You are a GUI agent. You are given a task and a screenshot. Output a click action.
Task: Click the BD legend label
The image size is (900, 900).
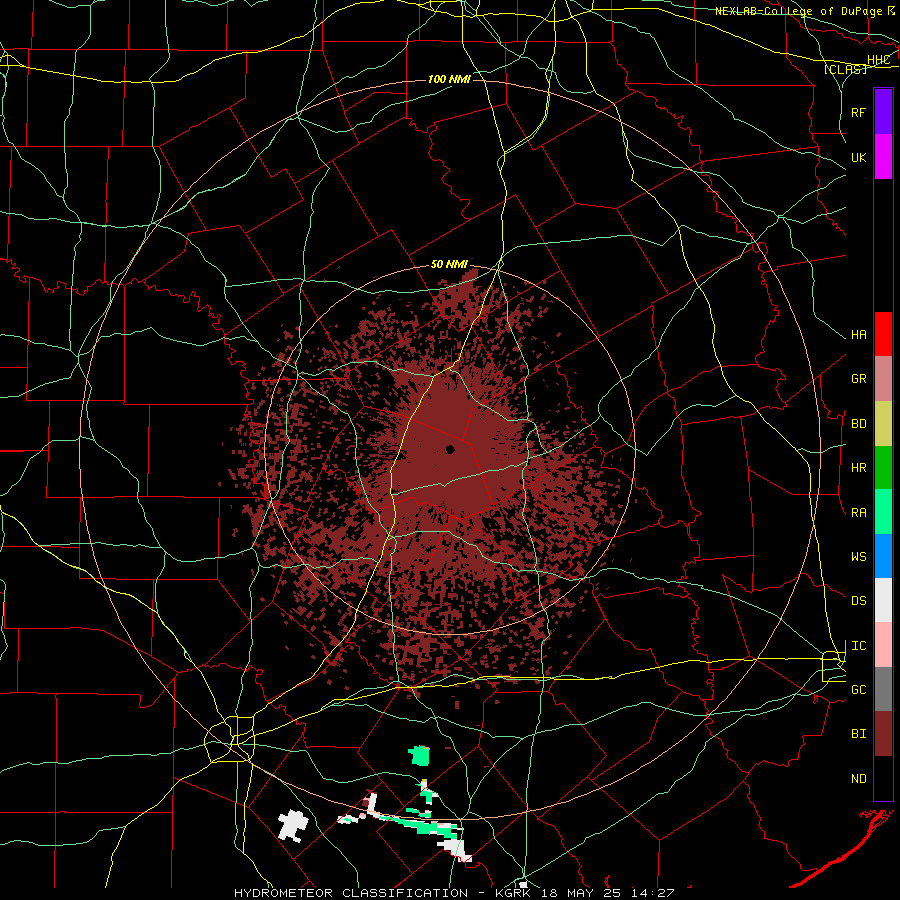(858, 424)
